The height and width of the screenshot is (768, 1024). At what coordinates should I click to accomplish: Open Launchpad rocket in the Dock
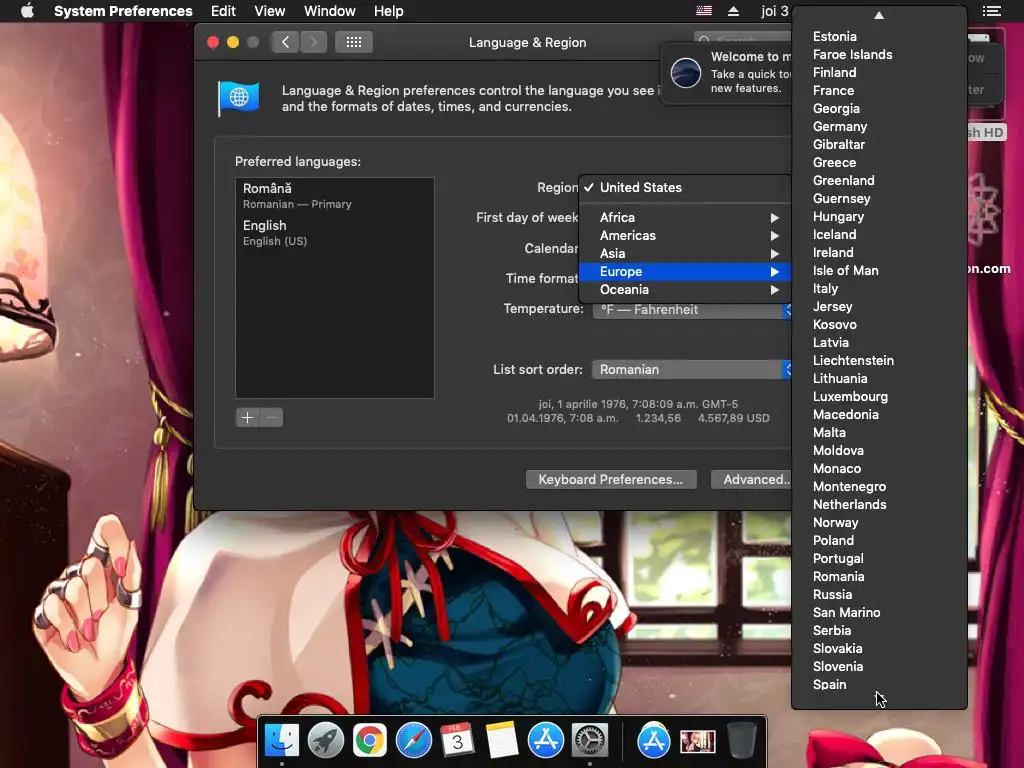(x=325, y=741)
